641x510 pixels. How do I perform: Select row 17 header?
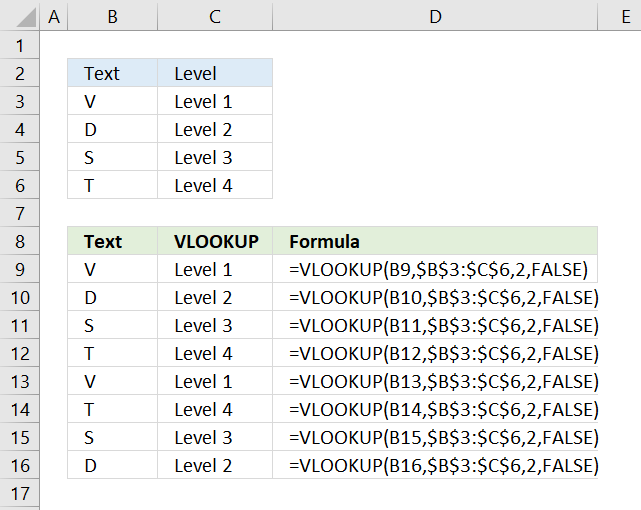[x=20, y=493]
